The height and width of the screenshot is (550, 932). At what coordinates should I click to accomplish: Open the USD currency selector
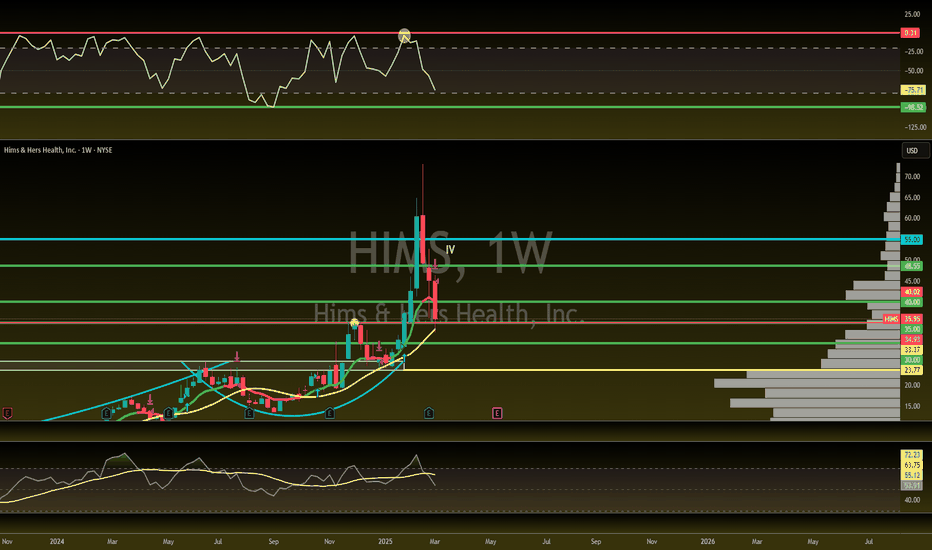915,150
